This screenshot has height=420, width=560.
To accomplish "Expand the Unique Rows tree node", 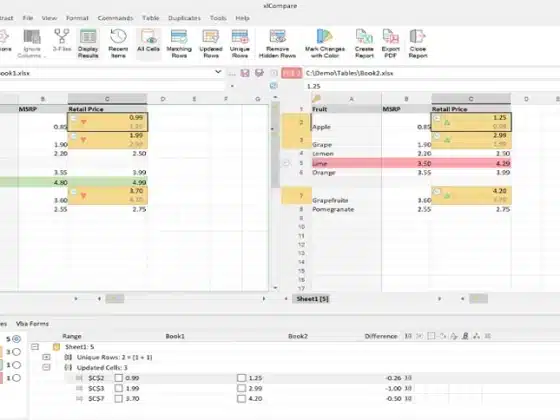I will (46, 357).
